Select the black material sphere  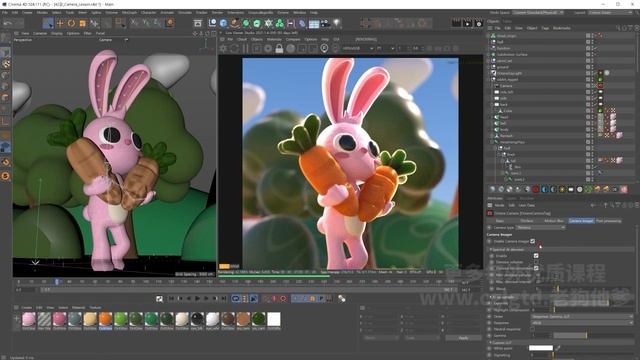(197, 319)
